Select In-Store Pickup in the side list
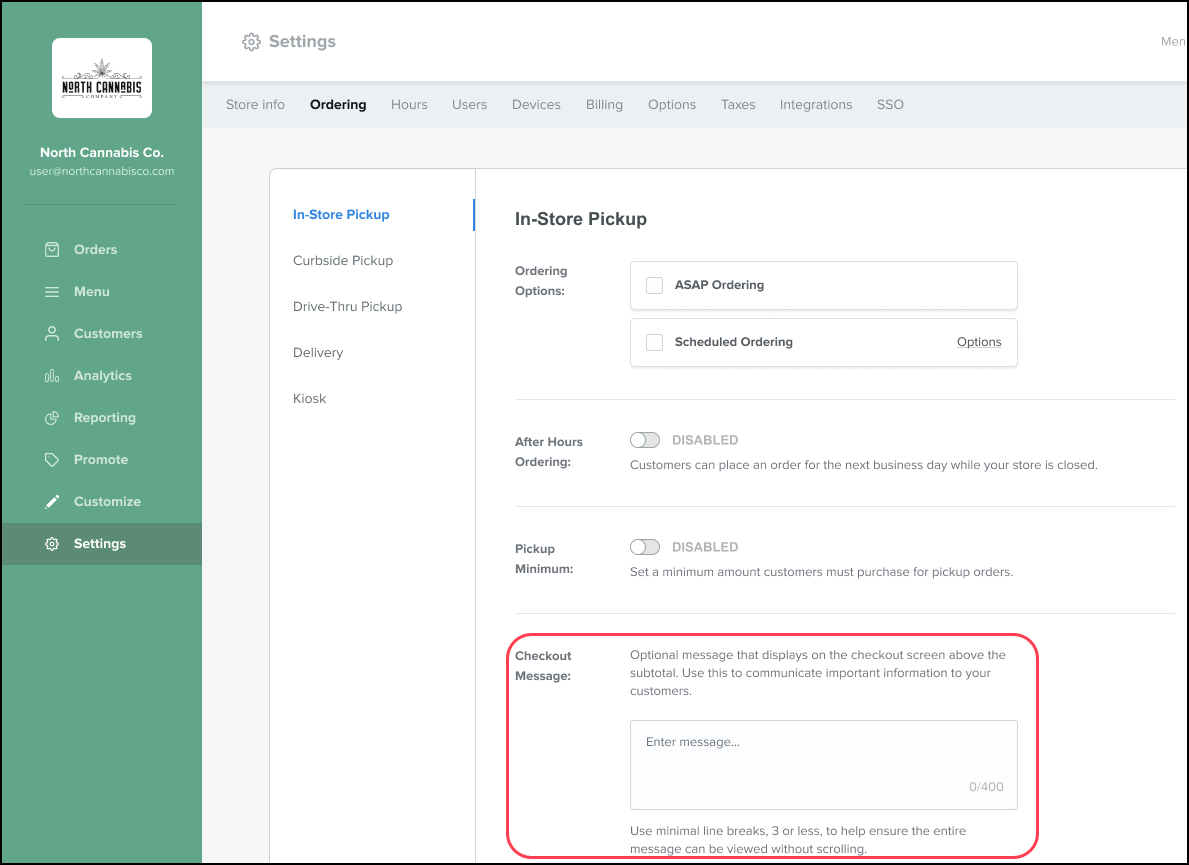Viewport: 1189px width, 865px height. [x=341, y=215]
